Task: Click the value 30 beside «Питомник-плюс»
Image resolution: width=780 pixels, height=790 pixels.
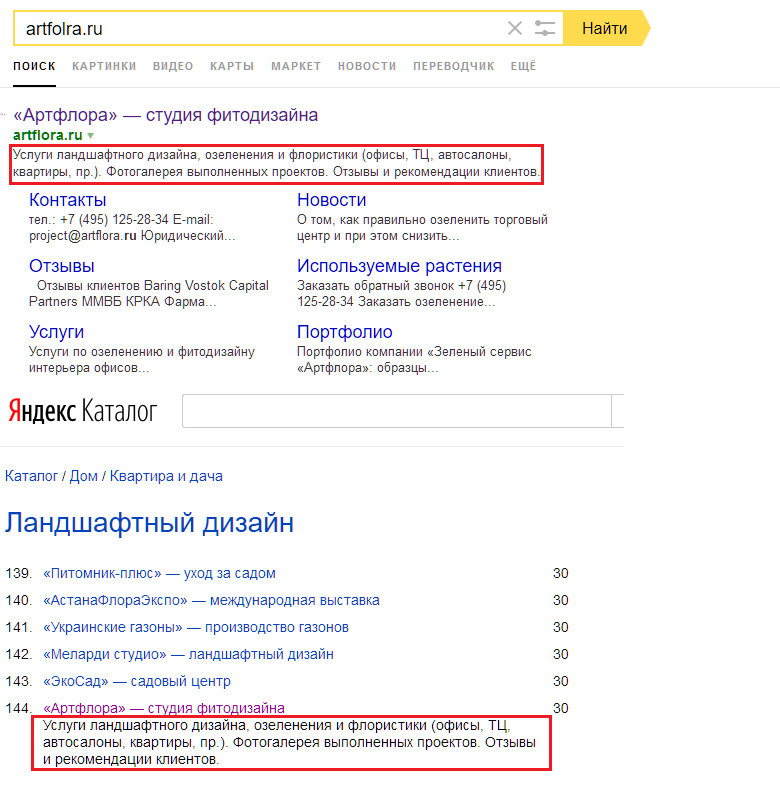Action: (x=561, y=573)
